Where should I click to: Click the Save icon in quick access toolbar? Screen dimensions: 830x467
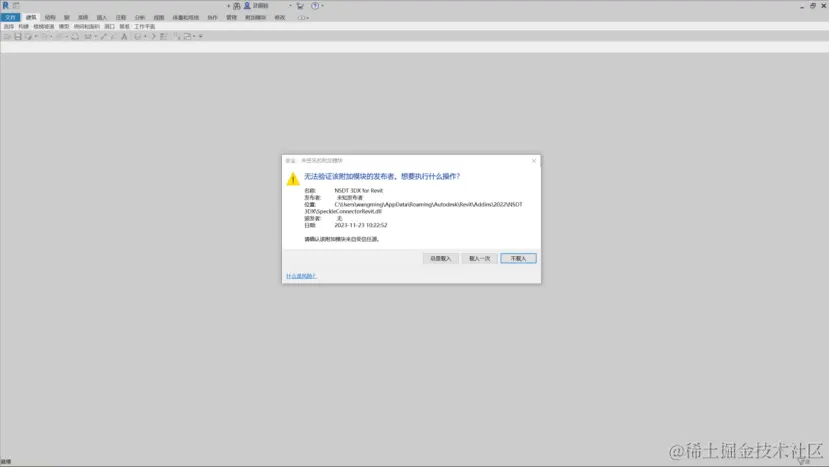(x=18, y=37)
